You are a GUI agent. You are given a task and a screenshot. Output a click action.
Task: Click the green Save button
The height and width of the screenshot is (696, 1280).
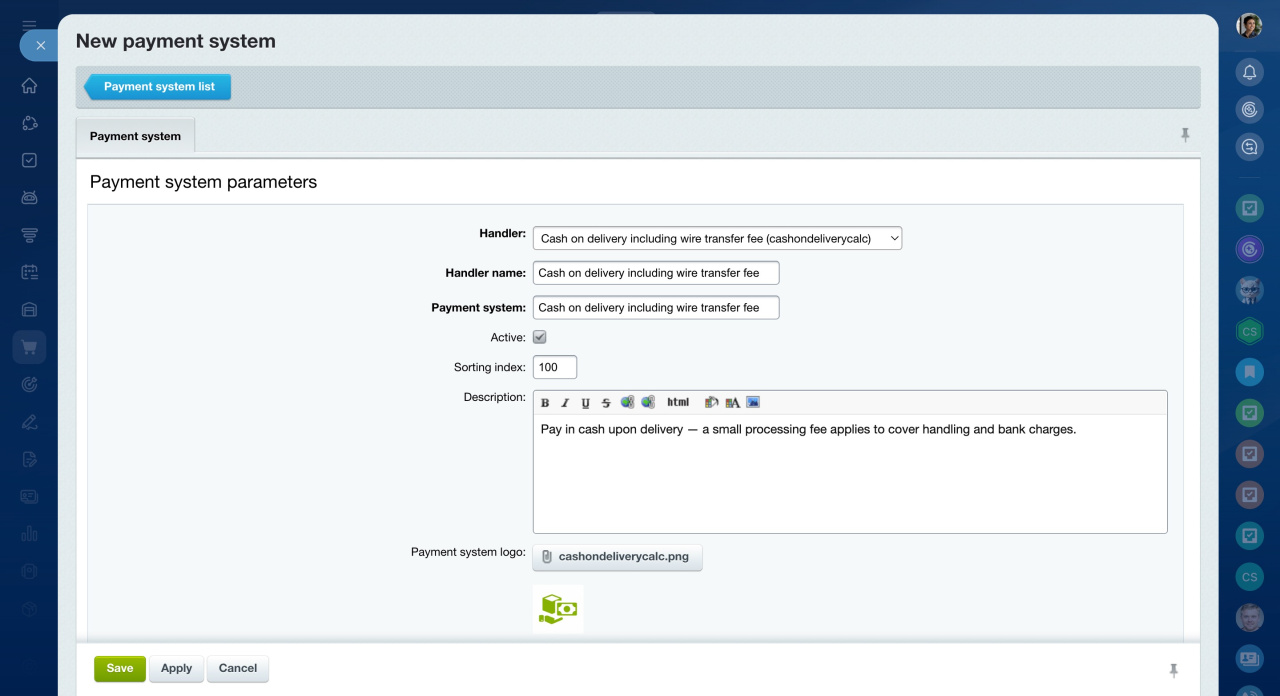pos(120,669)
